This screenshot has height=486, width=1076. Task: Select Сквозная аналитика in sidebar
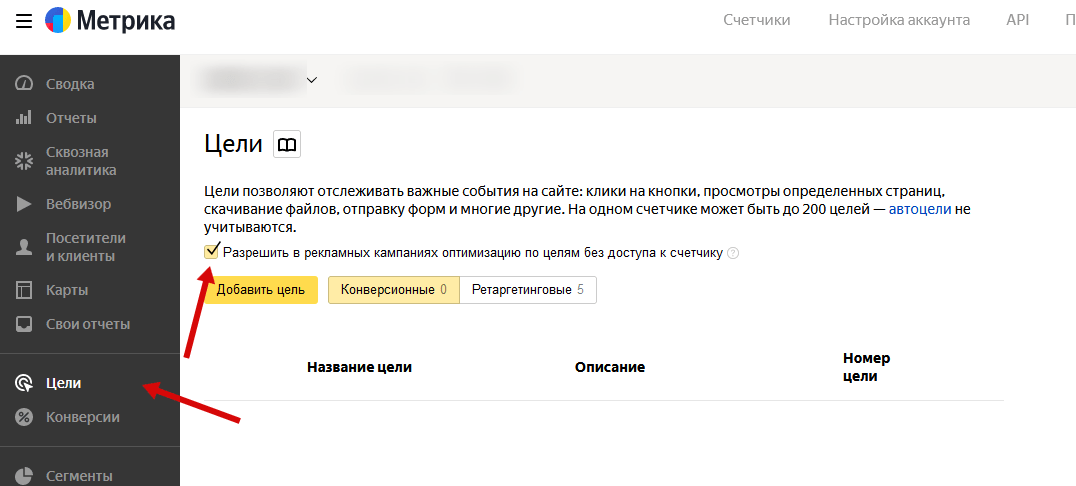pos(81,161)
